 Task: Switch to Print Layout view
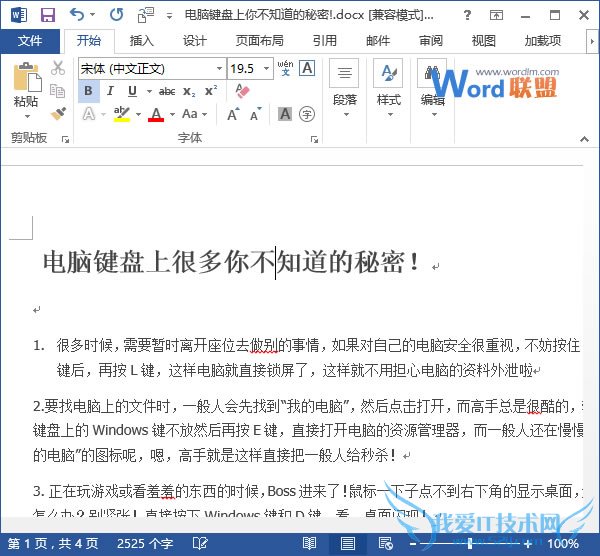point(347,543)
